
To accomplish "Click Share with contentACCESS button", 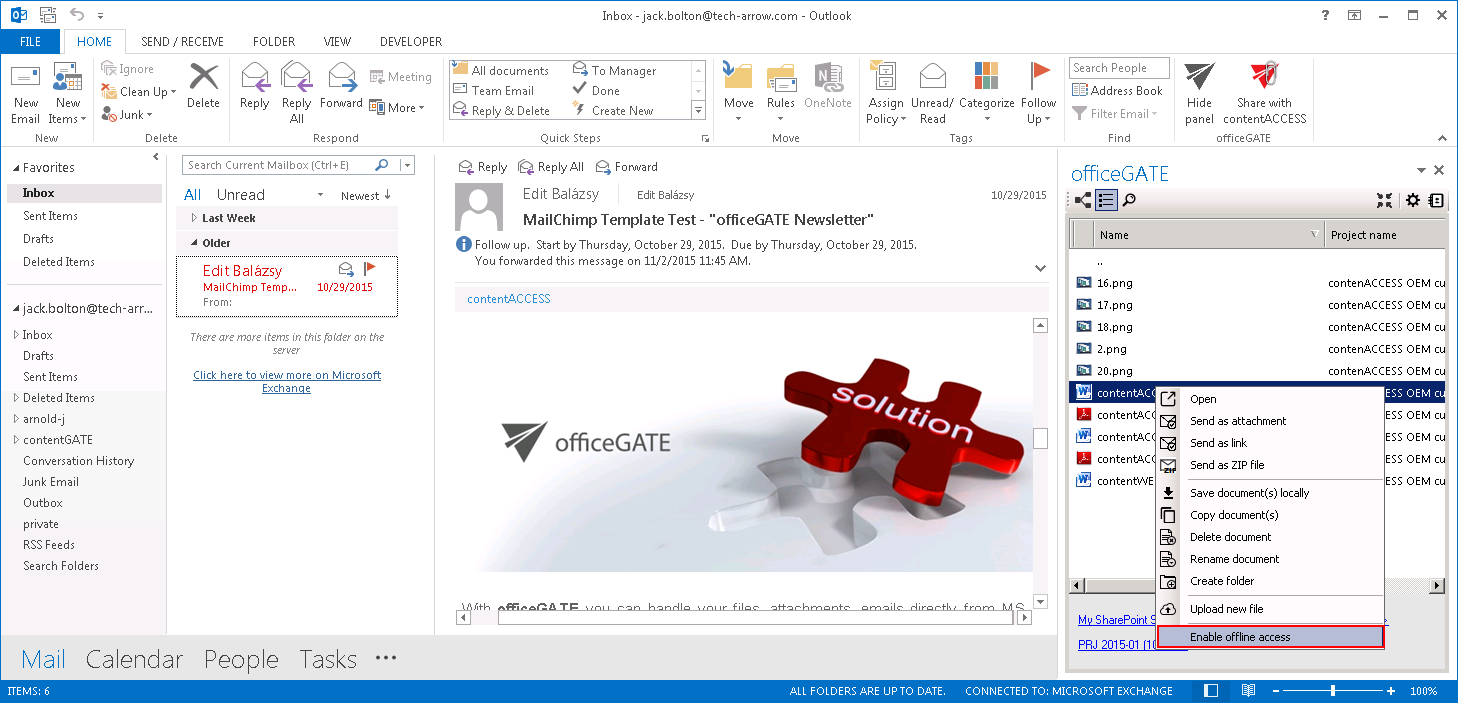I will pos(1264,93).
